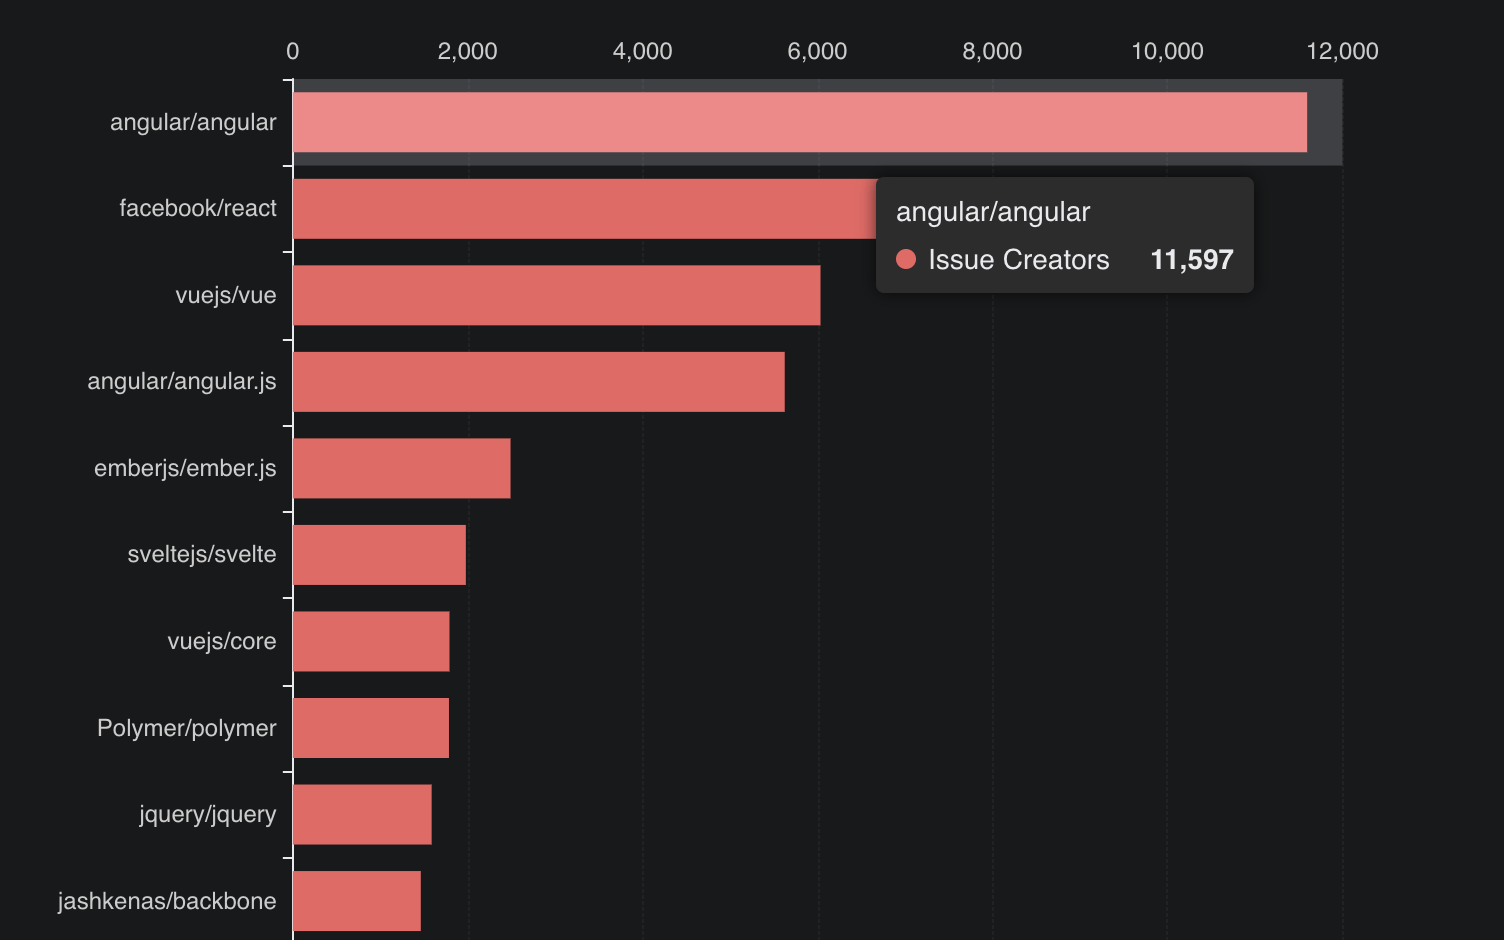Click the angular/angular tooltip title
This screenshot has height=940, width=1504.
993,211
